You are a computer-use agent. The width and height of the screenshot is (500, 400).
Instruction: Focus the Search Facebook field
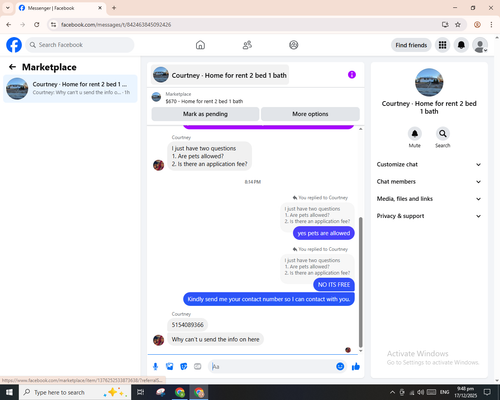point(80,45)
